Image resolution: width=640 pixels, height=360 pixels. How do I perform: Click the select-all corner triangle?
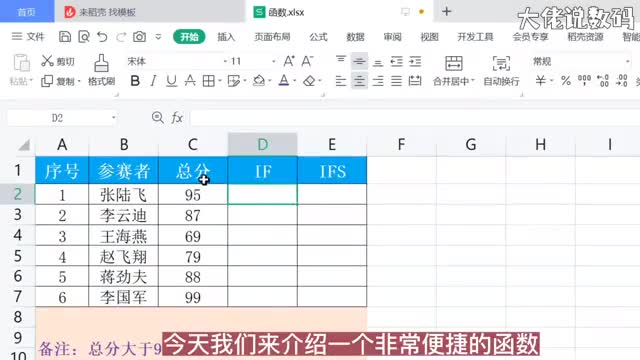[24, 144]
